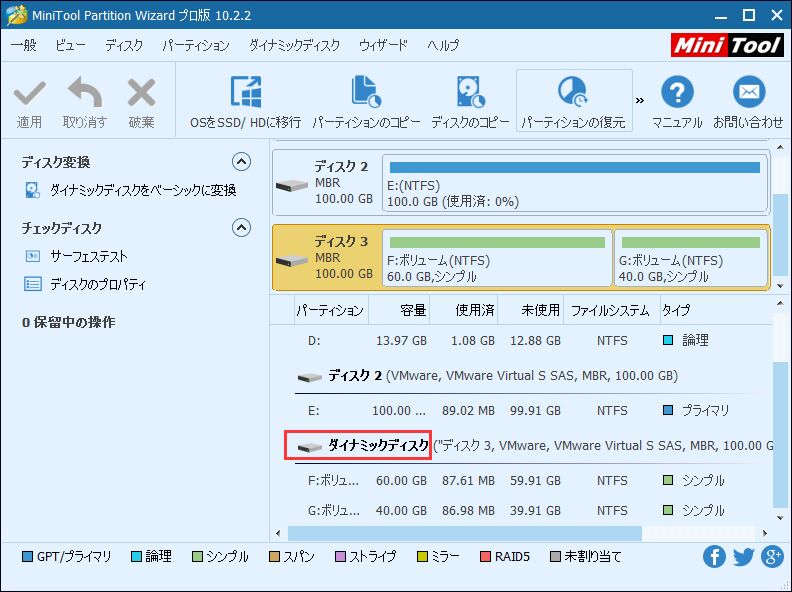The image size is (792, 592).
Task: Click the 適用 (Apply) checkmark icon
Action: click(29, 94)
